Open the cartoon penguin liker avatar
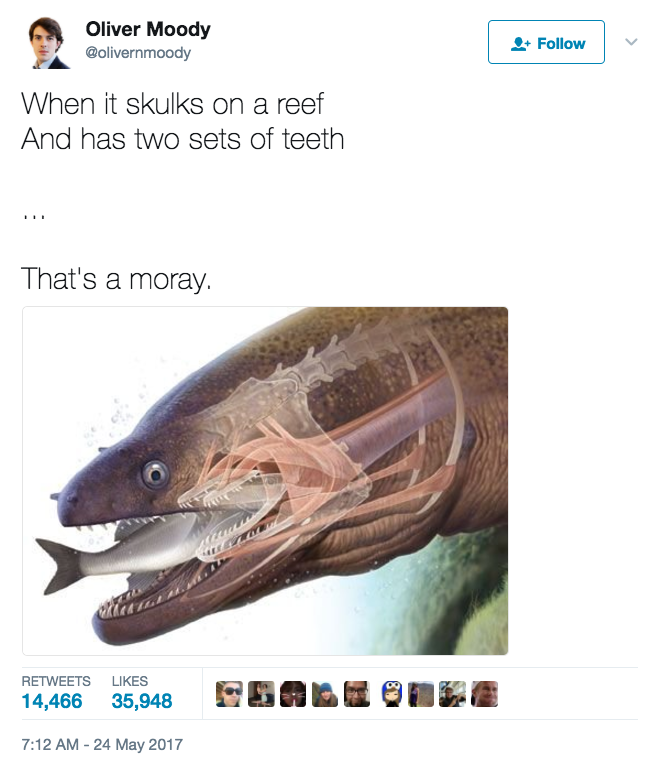The width and height of the screenshot is (654, 768). pos(391,694)
